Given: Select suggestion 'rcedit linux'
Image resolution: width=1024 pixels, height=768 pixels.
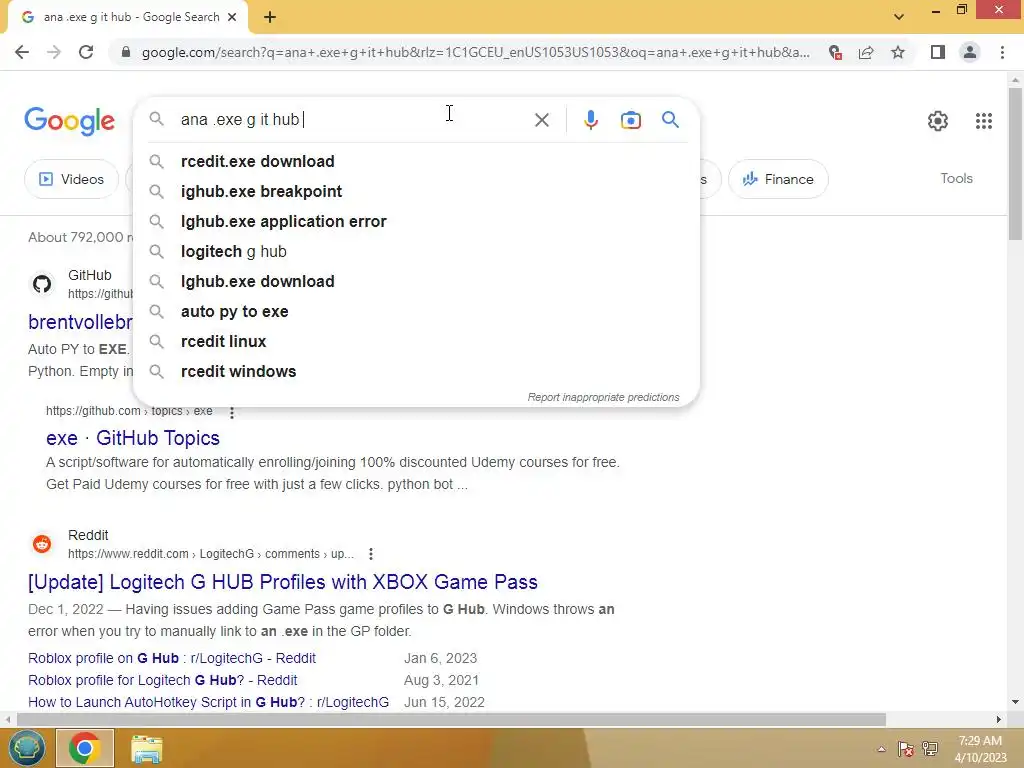Looking at the screenshot, I should [416, 342].
